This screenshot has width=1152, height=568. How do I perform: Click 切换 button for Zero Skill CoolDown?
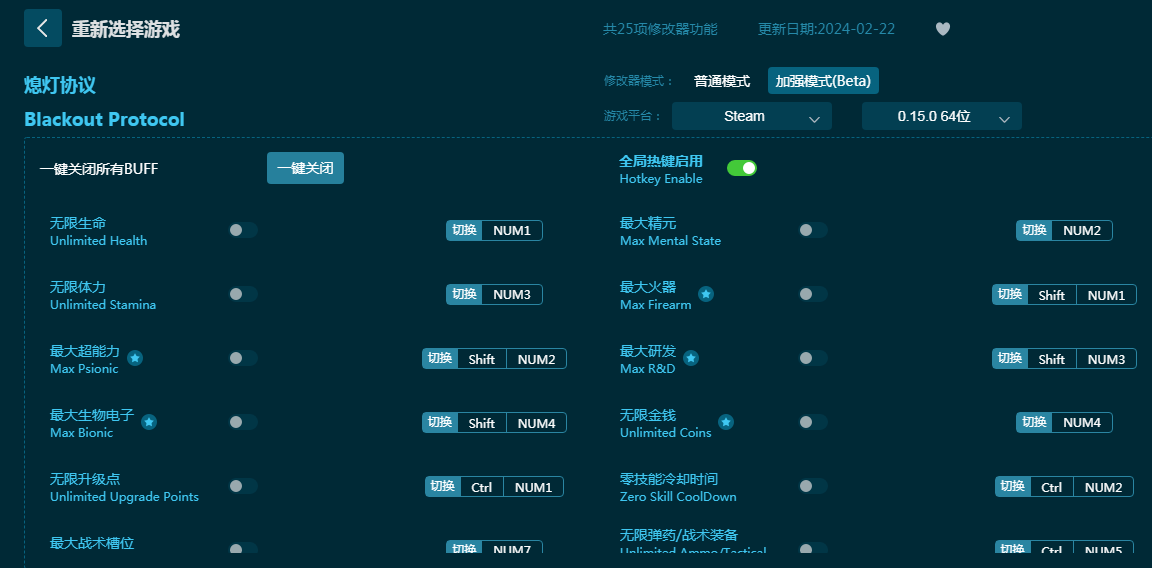click(x=1013, y=486)
